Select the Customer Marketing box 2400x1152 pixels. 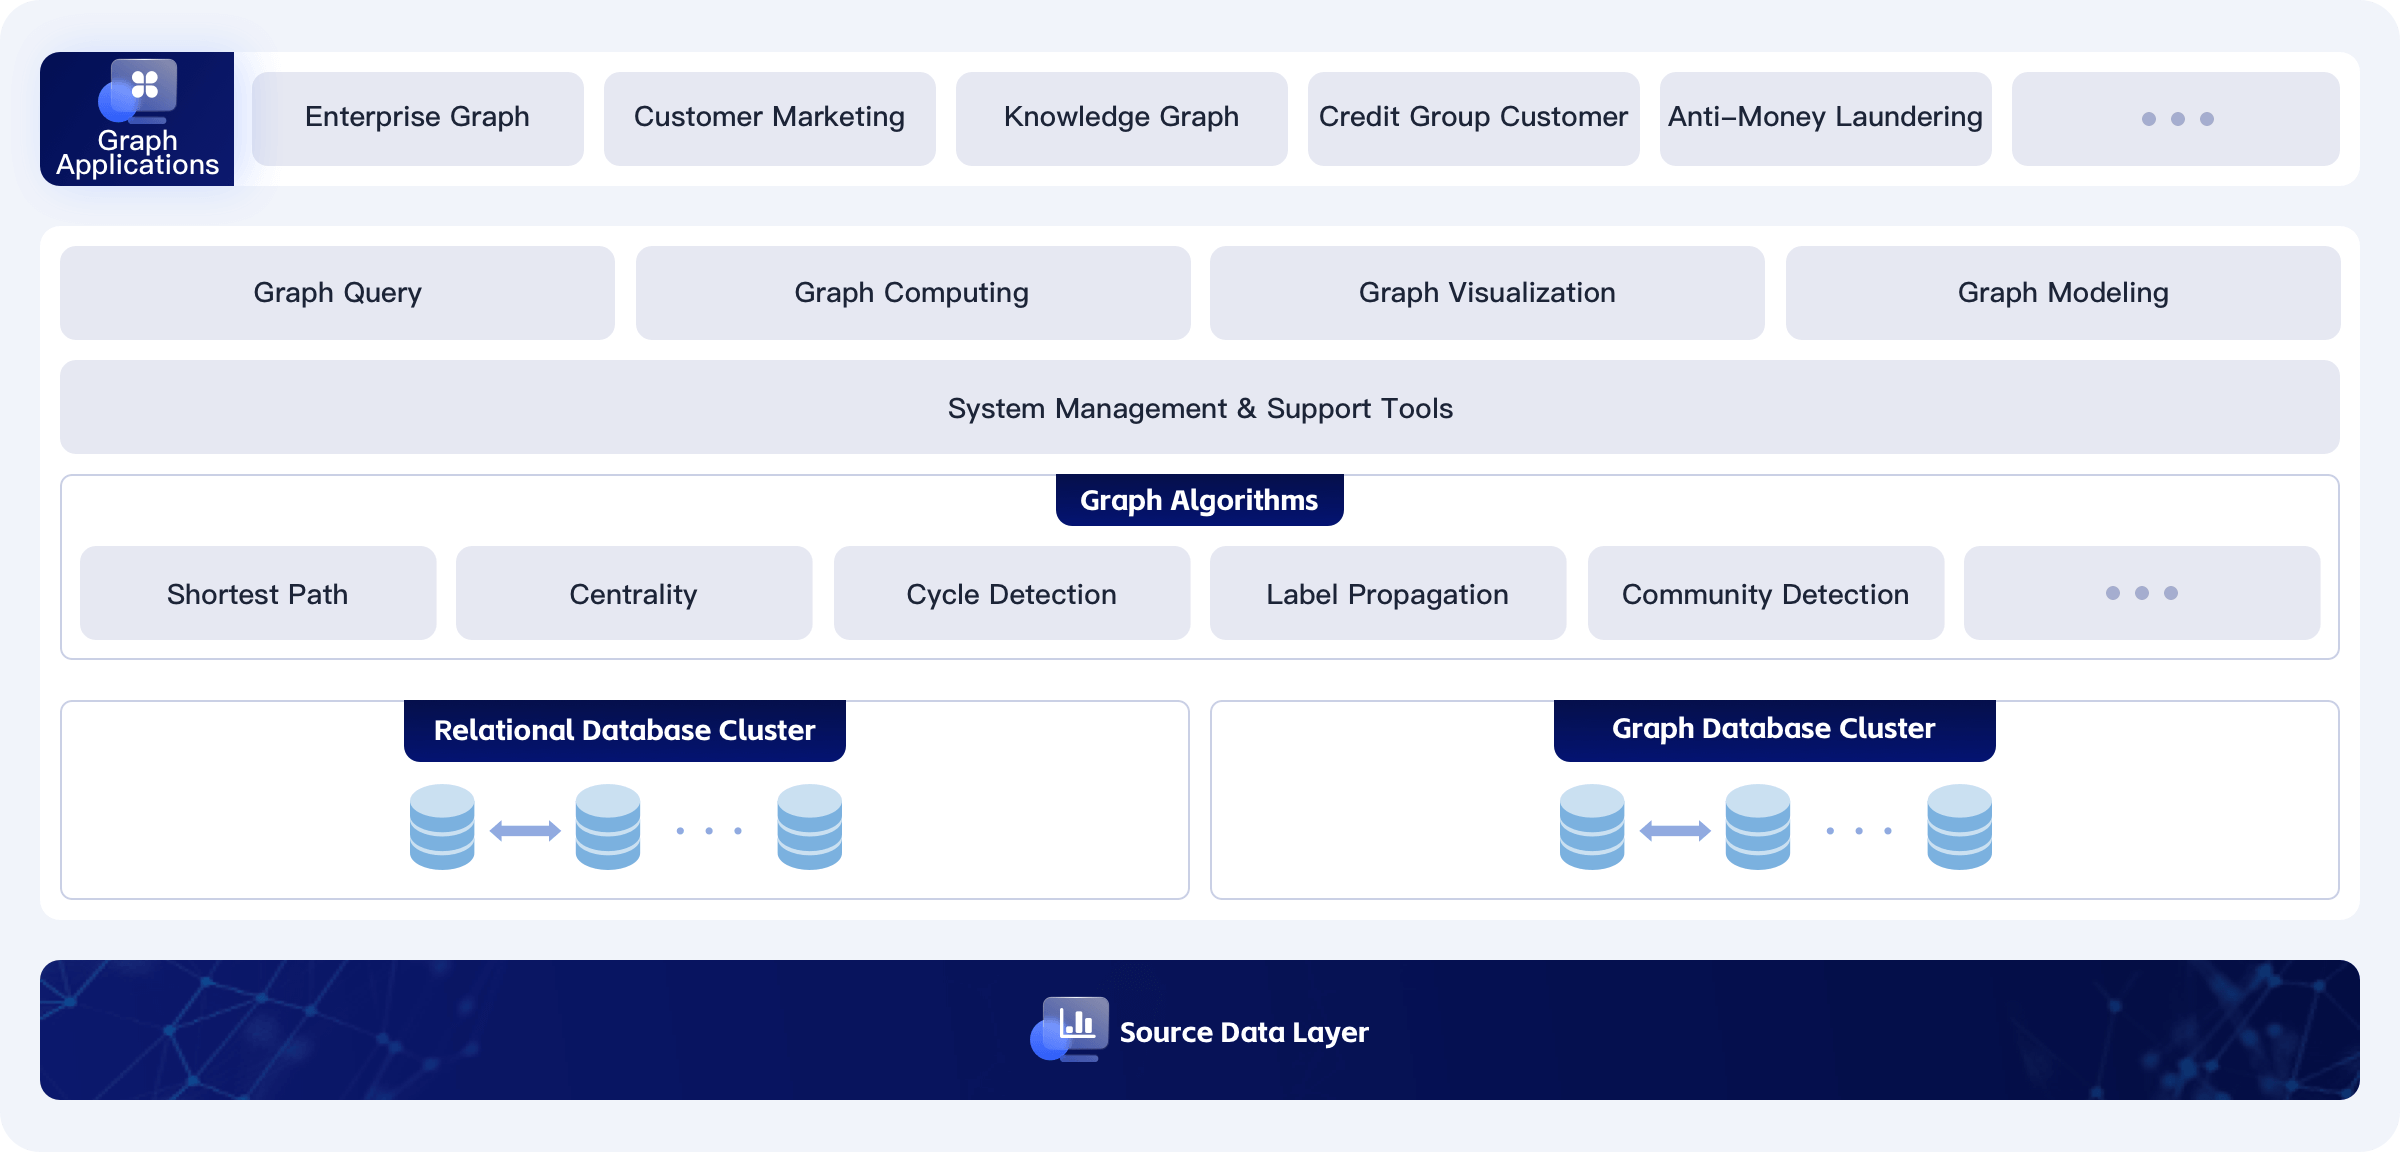(770, 119)
